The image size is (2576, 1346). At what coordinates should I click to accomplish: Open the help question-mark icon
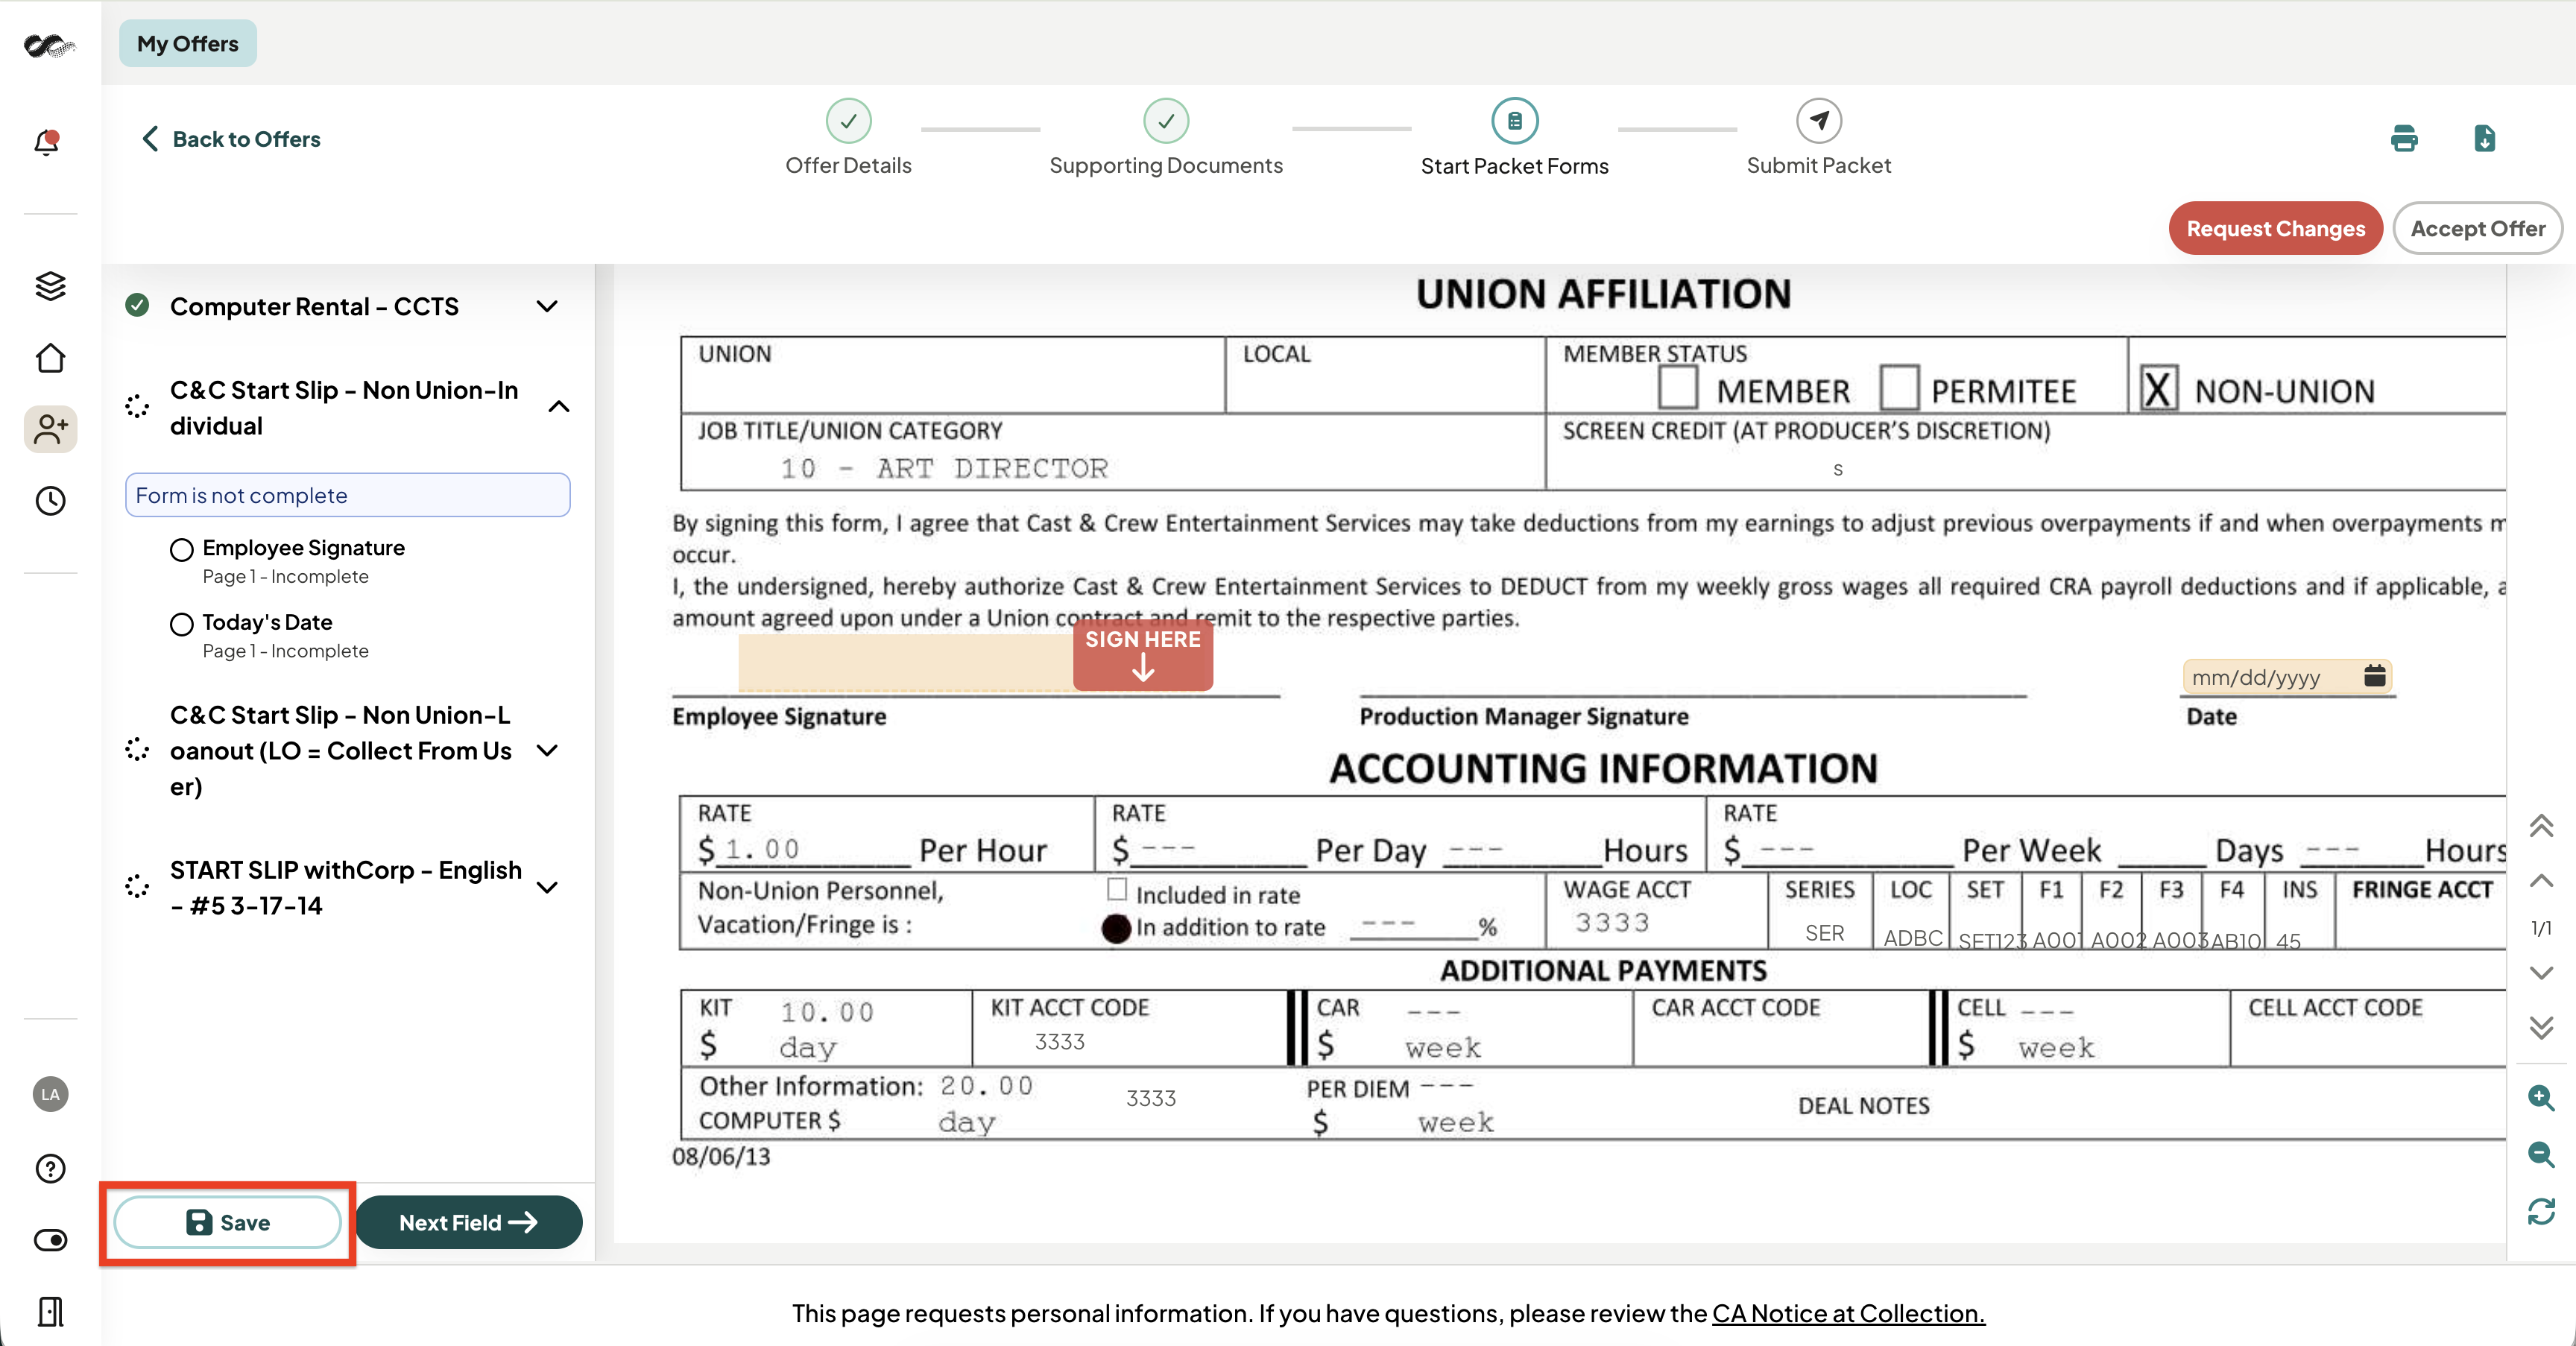point(50,1168)
